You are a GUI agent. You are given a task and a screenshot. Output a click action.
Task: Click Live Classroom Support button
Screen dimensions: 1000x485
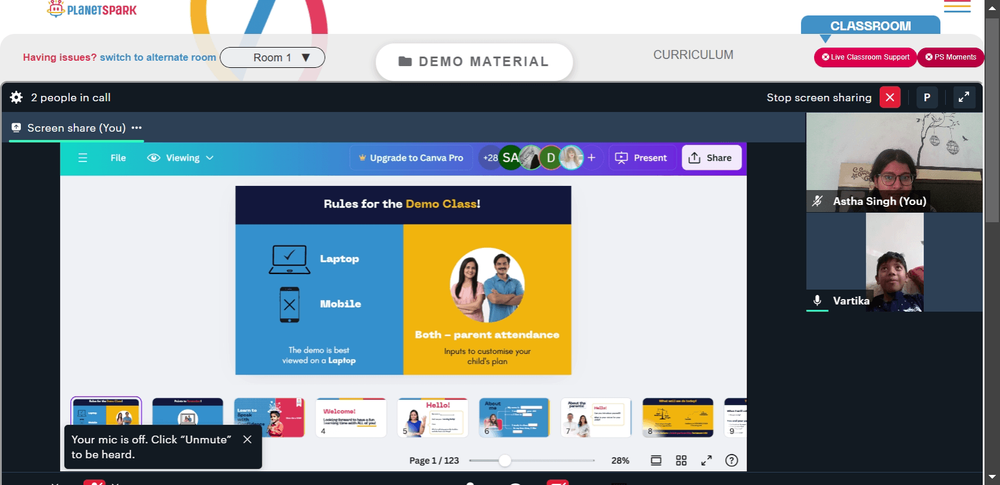tap(865, 57)
